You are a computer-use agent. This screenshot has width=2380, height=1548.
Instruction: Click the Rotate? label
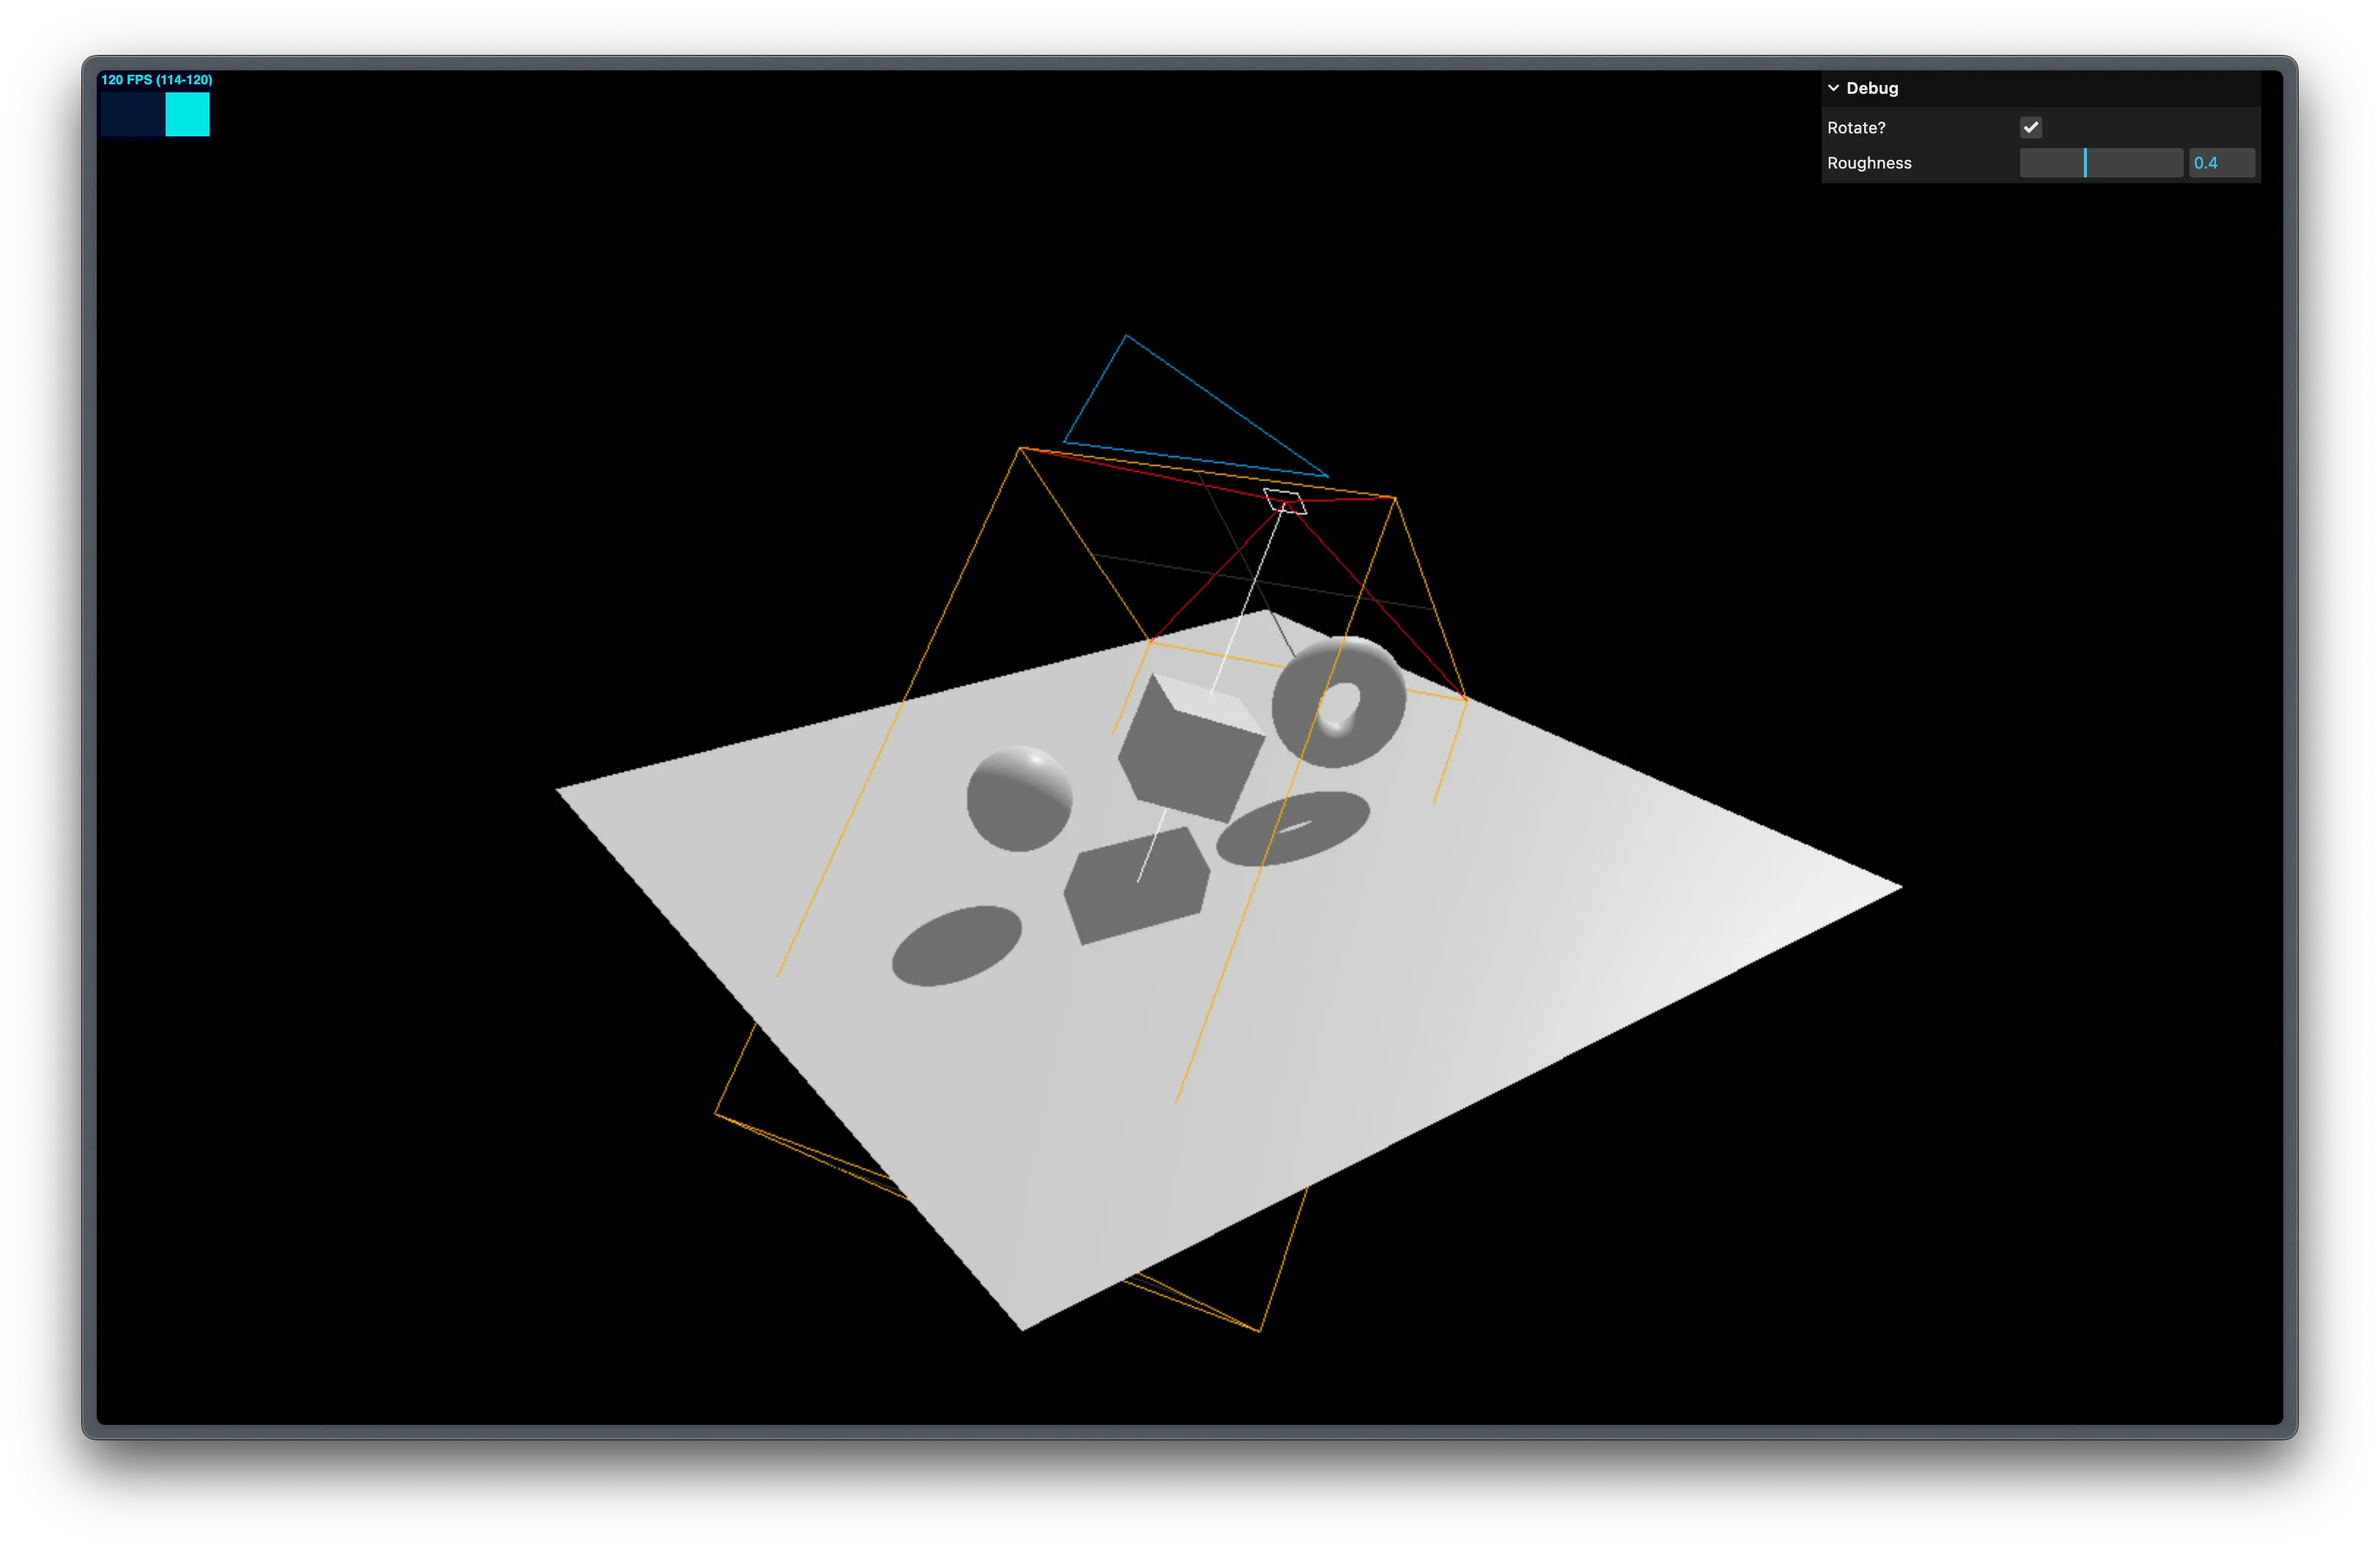point(1855,128)
